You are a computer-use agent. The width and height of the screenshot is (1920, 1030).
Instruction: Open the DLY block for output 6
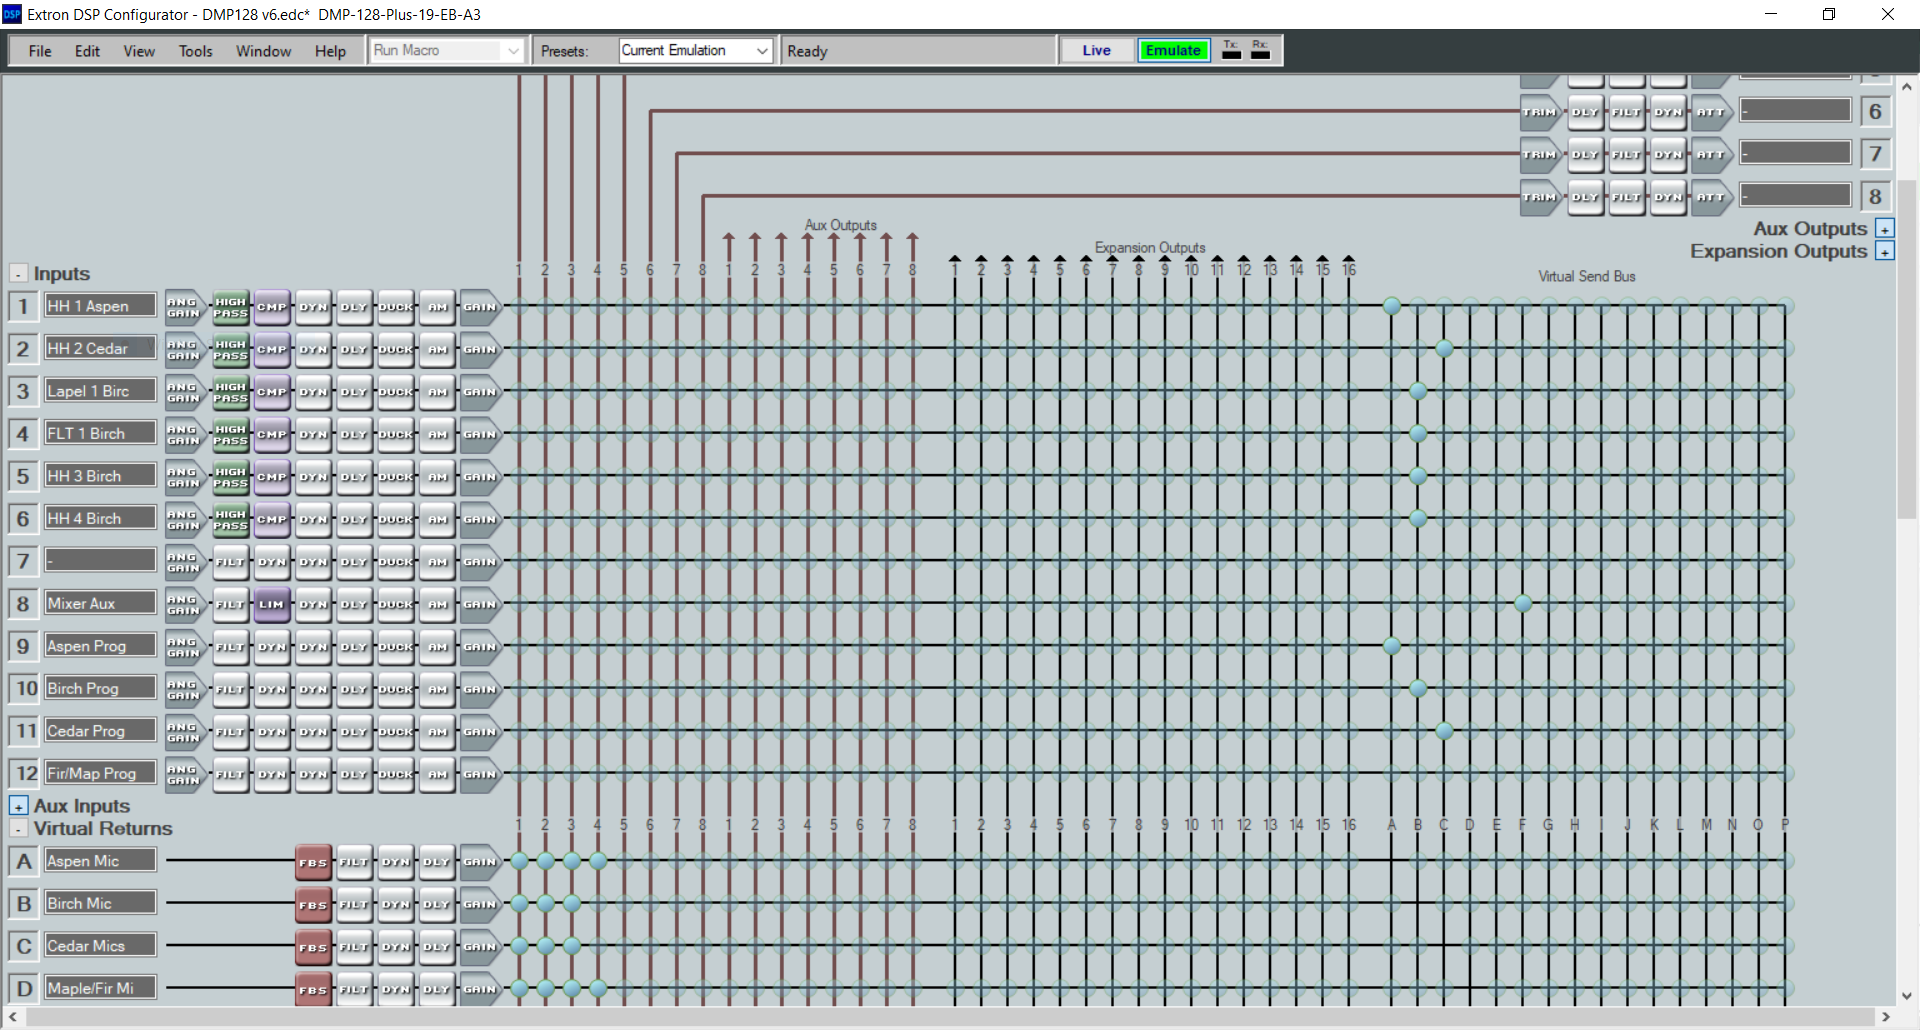point(1585,112)
